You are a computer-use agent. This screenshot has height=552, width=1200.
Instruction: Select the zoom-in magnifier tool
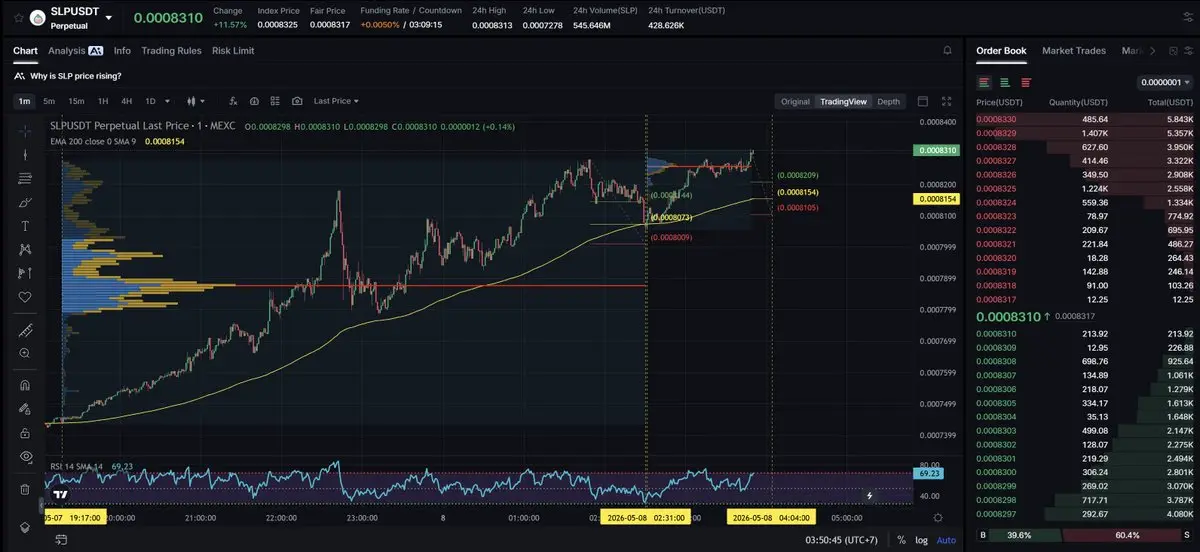pyautogui.click(x=25, y=353)
